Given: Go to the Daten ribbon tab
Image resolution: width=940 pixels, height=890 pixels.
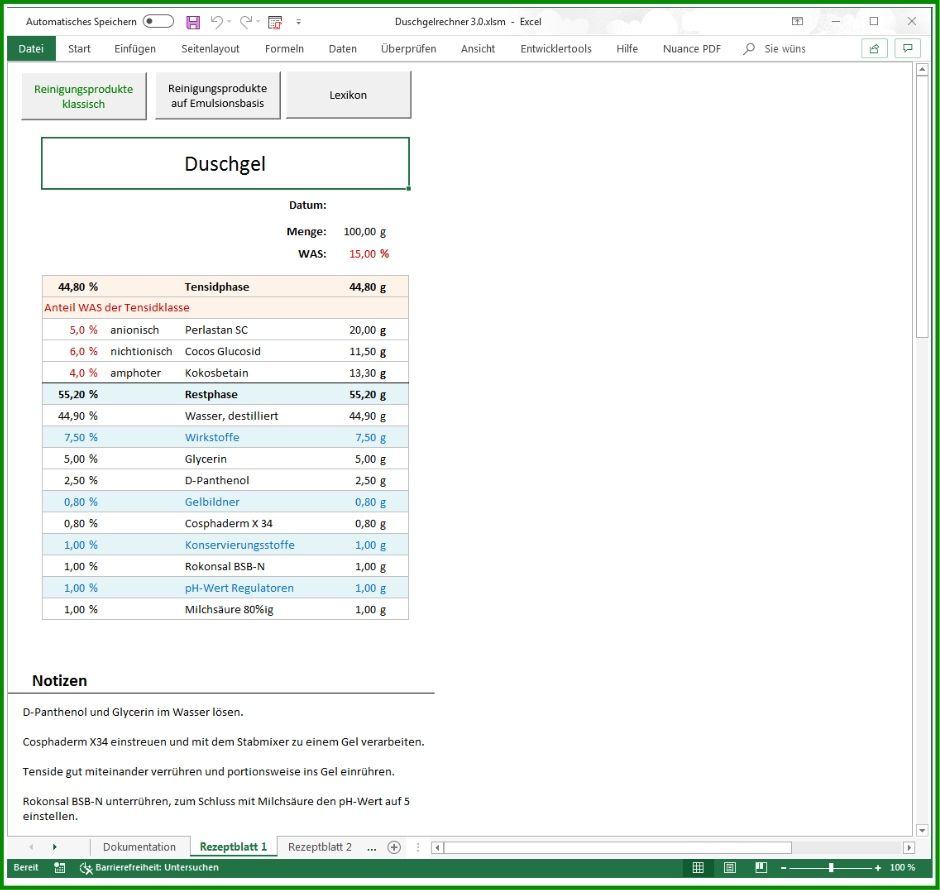Looking at the screenshot, I should pyautogui.click(x=342, y=49).
